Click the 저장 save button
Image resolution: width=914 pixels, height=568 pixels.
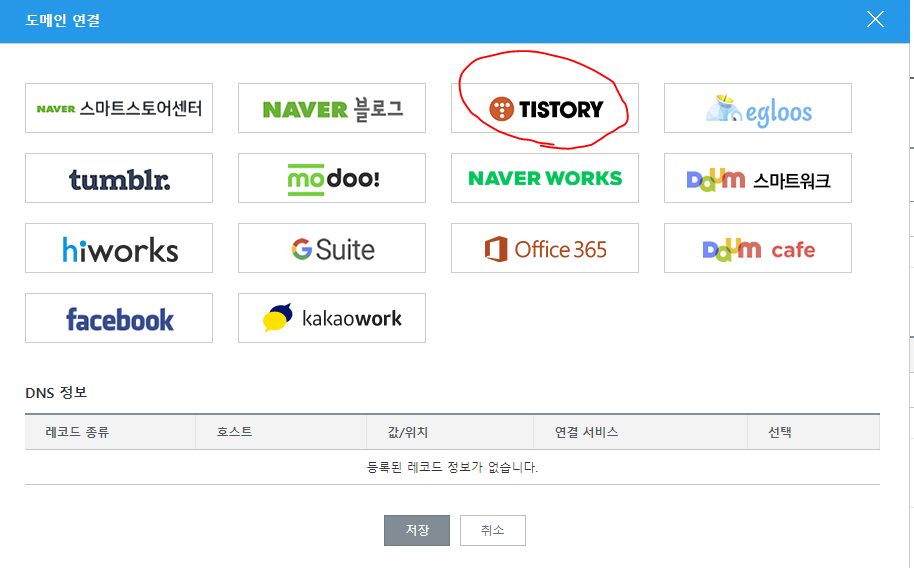point(417,530)
